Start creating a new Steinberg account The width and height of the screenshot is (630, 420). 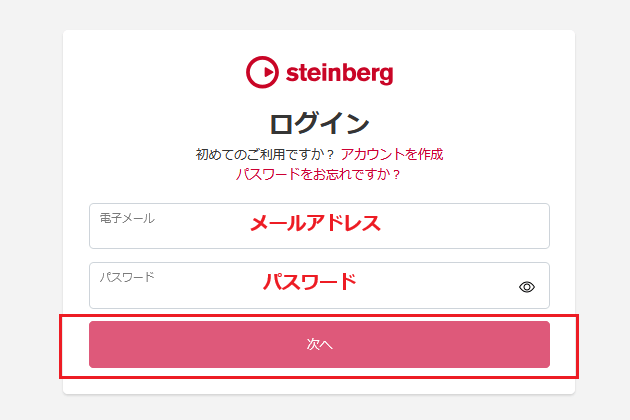pos(392,154)
